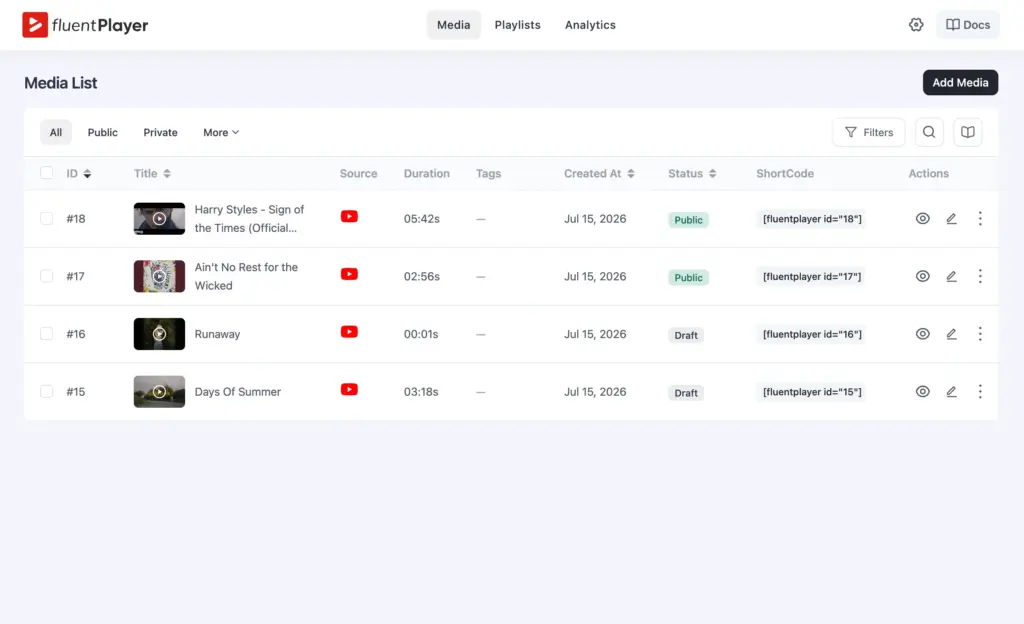1024x624 pixels.
Task: Play the Days Of Summer thumbnail
Action: [159, 392]
